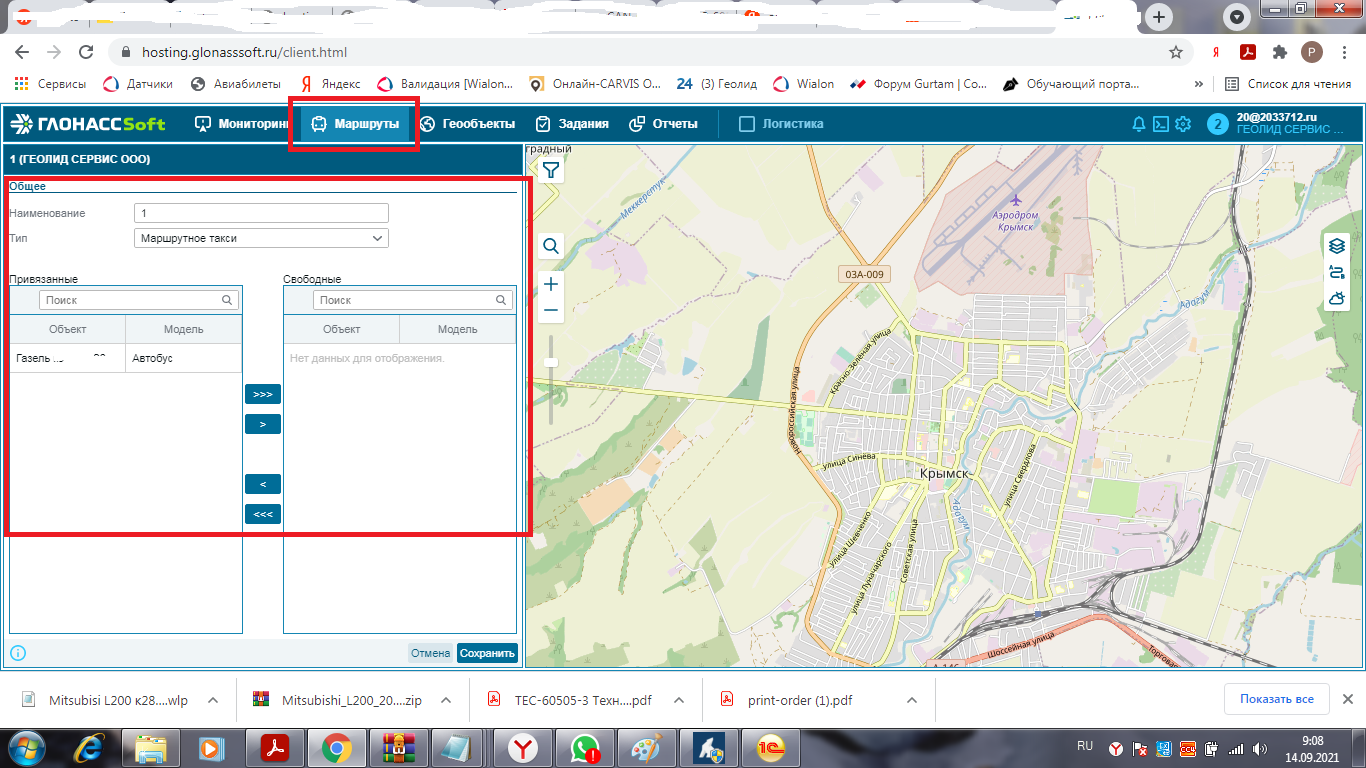Image resolution: width=1366 pixels, height=768 pixels.
Task: Open settings gear in GLONASSSoft header
Action: (1183, 124)
